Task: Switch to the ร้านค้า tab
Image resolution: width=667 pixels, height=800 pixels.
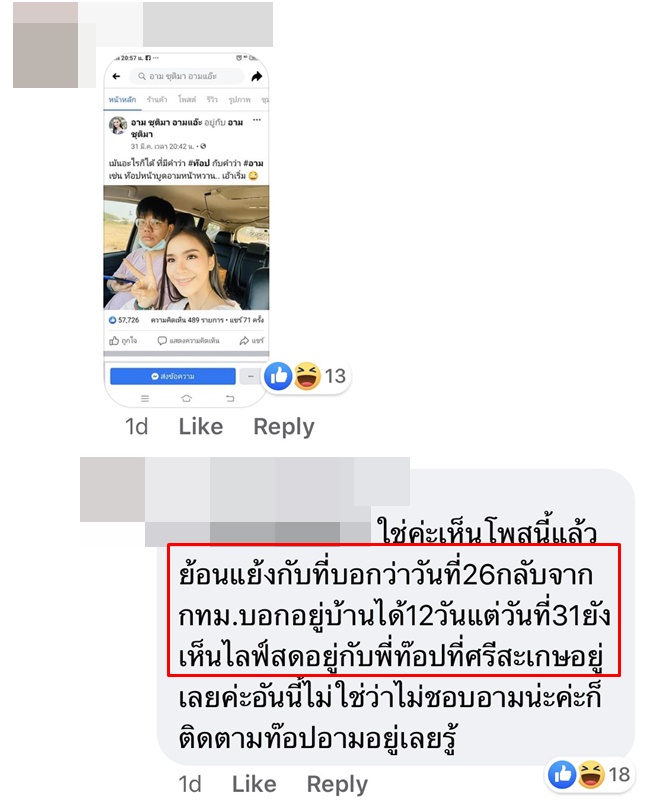Action: (157, 99)
